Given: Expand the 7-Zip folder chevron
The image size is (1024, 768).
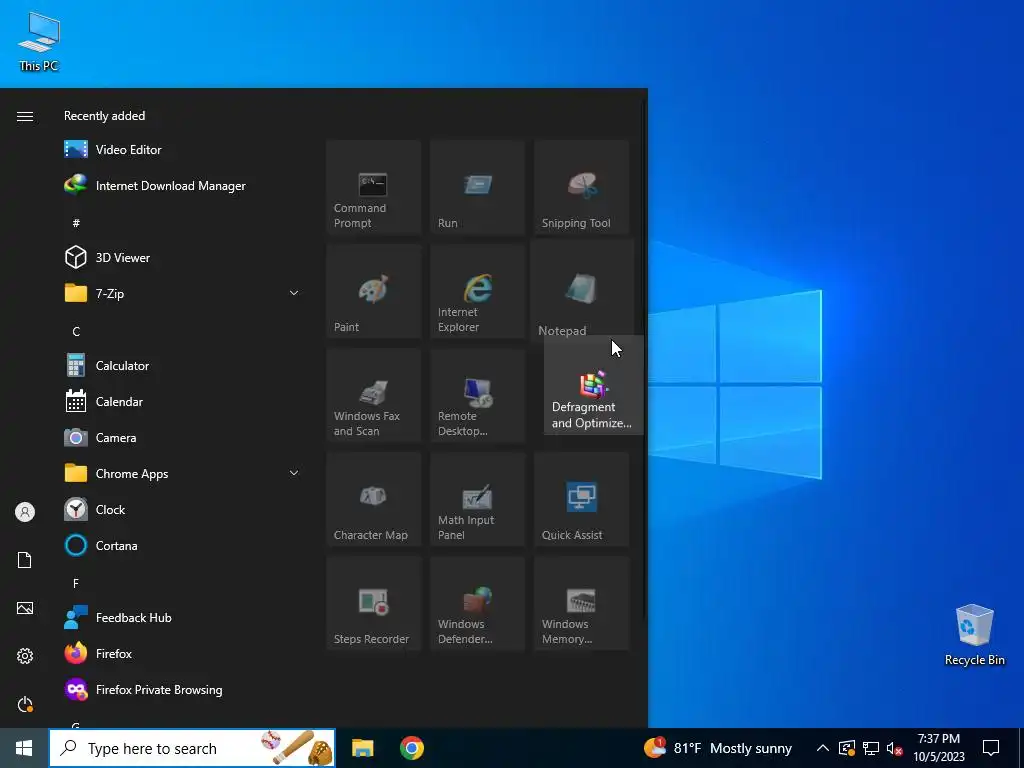Looking at the screenshot, I should click(294, 293).
